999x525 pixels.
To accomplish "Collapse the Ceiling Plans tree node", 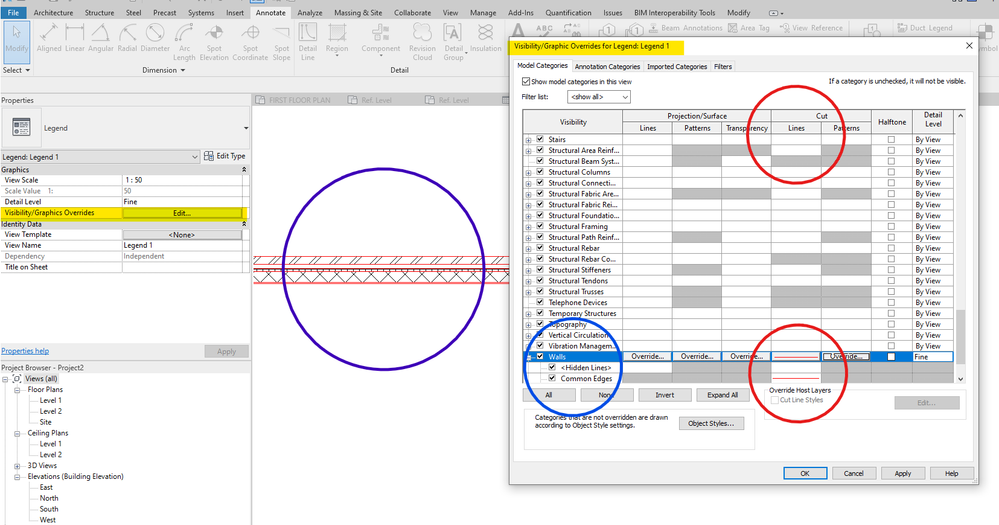I will (x=18, y=433).
